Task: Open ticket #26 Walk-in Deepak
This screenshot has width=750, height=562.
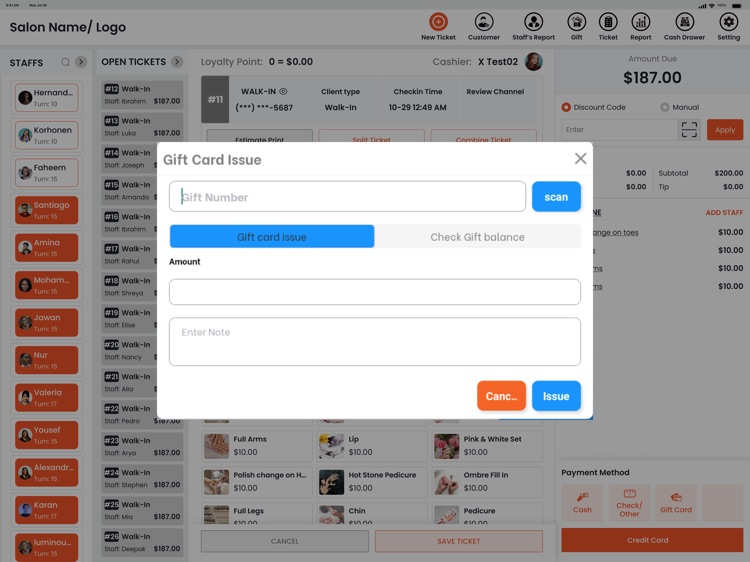Action: 142,542
